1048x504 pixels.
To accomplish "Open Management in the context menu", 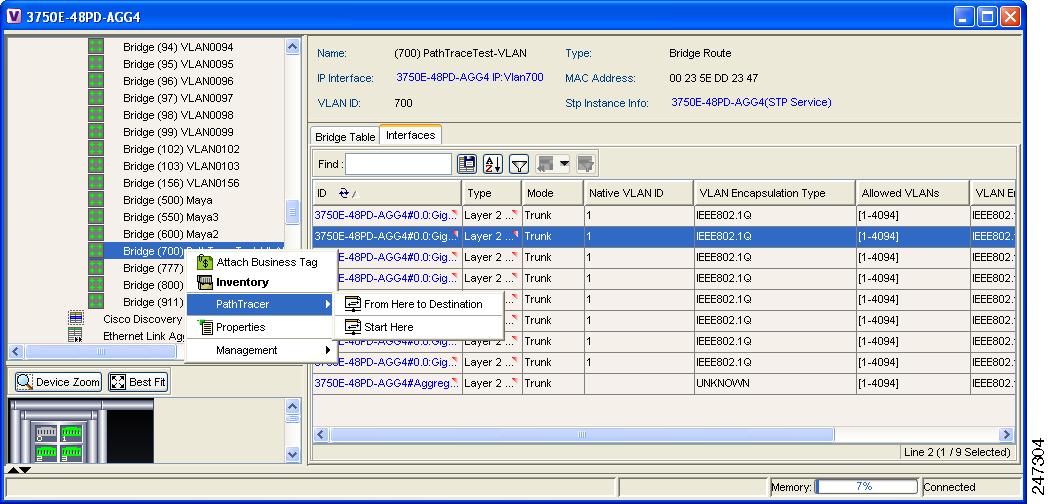I will point(261,350).
